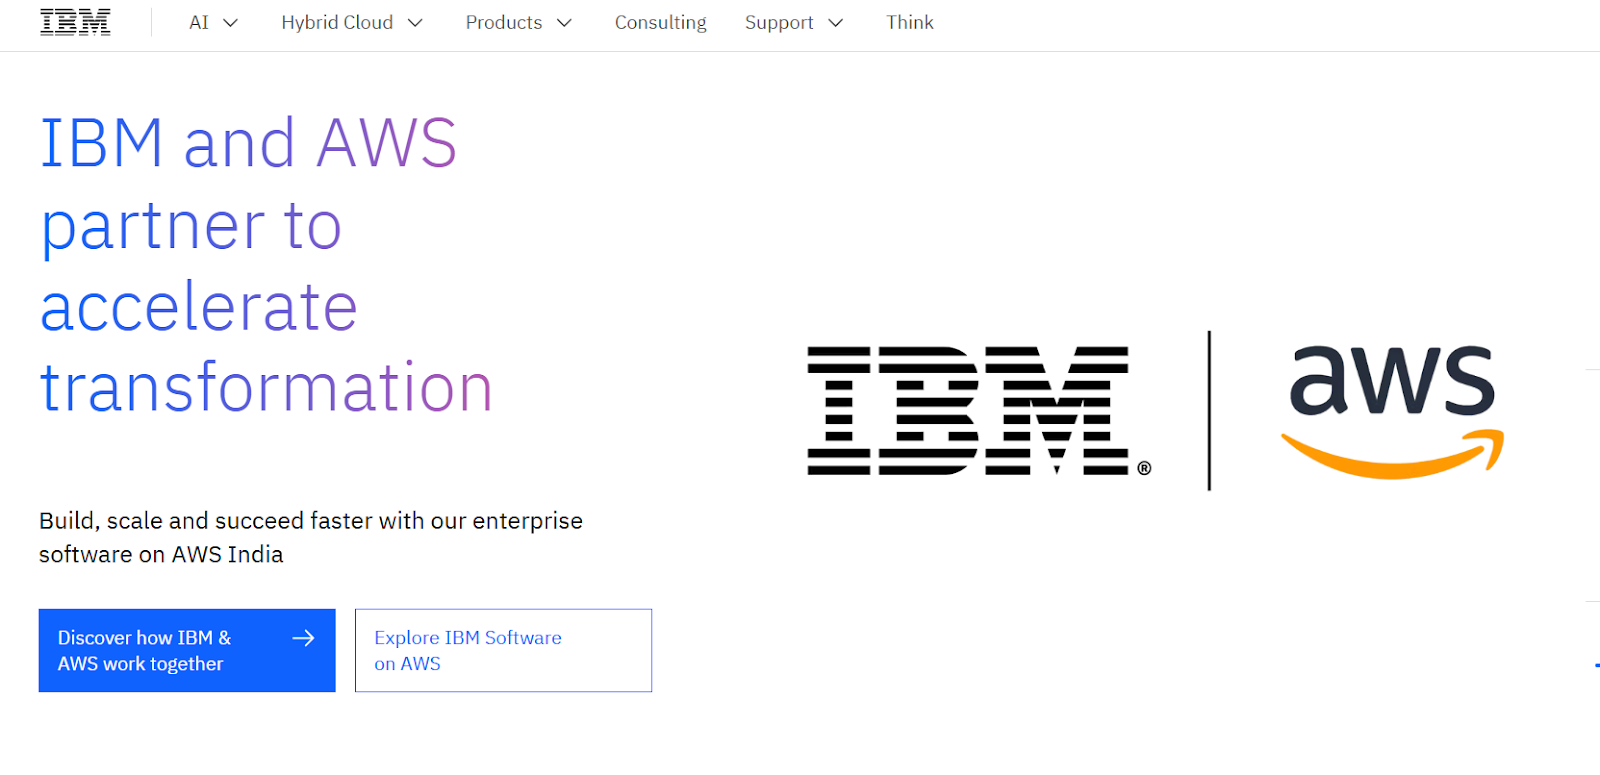Click the arrow icon inside the blue button
This screenshot has height=775, width=1600.
pyautogui.click(x=303, y=637)
